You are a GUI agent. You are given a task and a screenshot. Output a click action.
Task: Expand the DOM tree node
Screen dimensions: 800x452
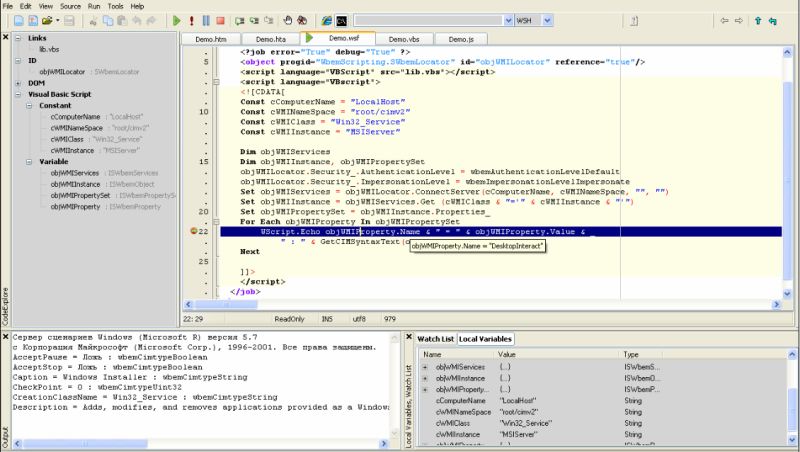click(20, 83)
